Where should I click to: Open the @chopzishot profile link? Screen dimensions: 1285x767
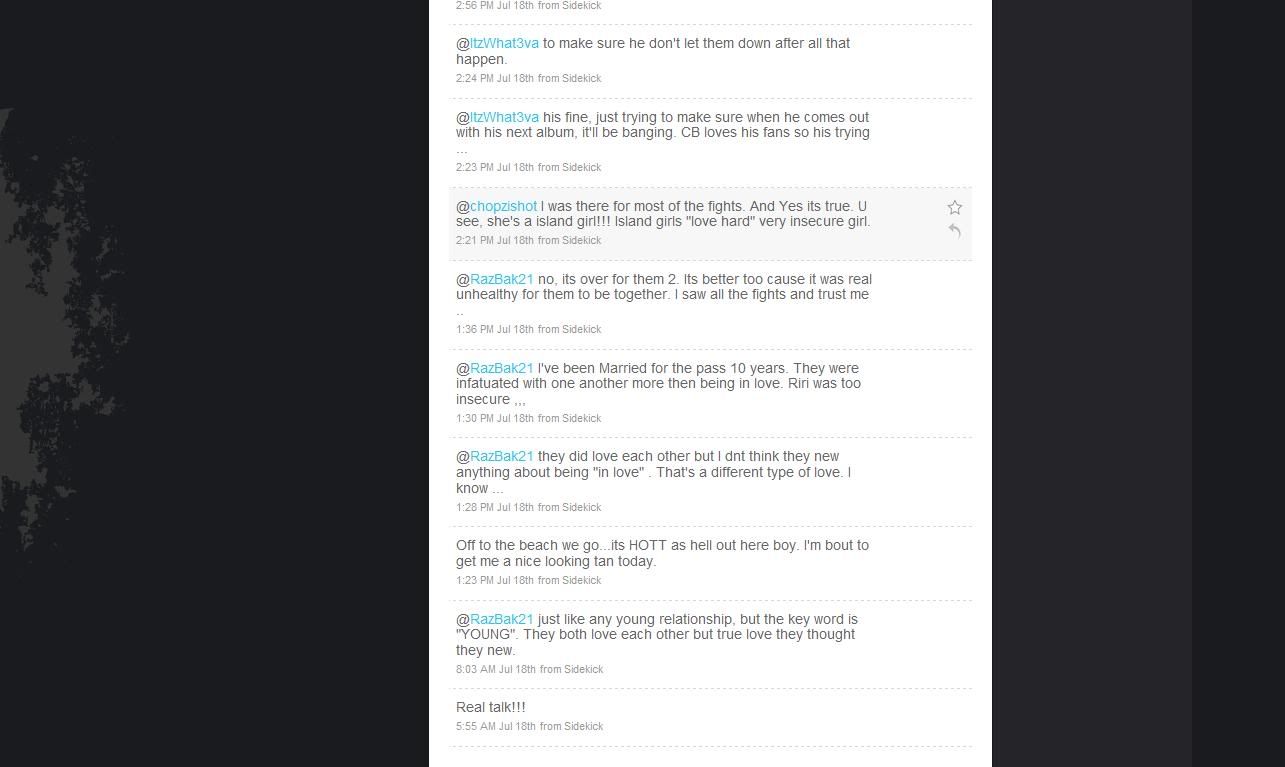coord(503,206)
